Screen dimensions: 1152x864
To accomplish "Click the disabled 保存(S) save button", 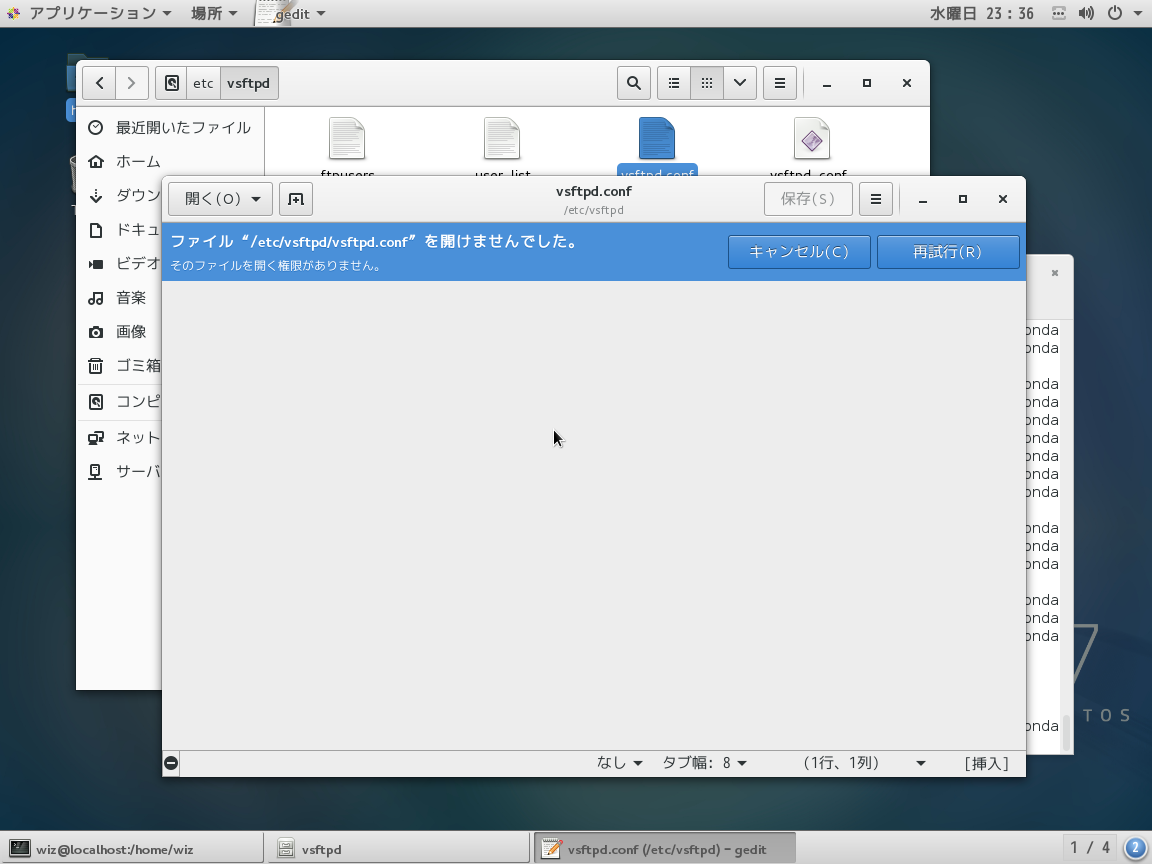I will 808,199.
